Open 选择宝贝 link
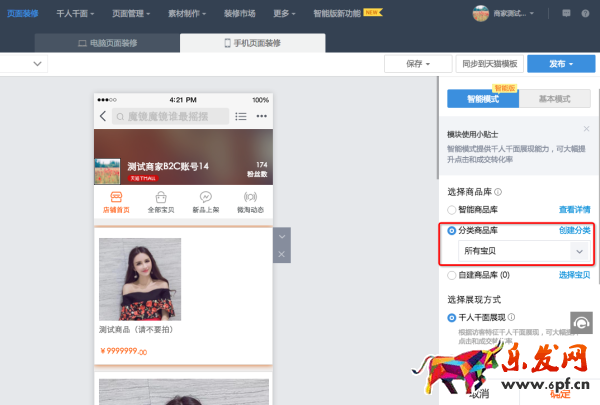The width and height of the screenshot is (600, 405). click(574, 275)
